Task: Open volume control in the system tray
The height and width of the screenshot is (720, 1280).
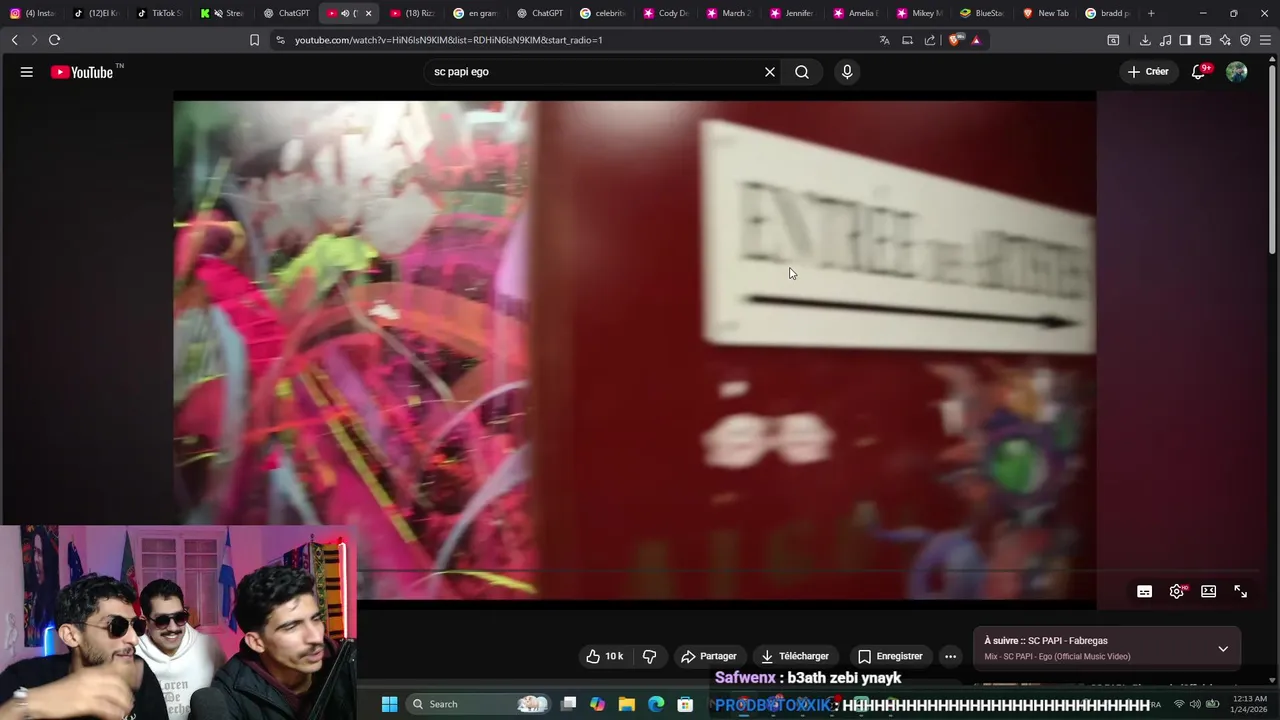Action: coord(1195,704)
